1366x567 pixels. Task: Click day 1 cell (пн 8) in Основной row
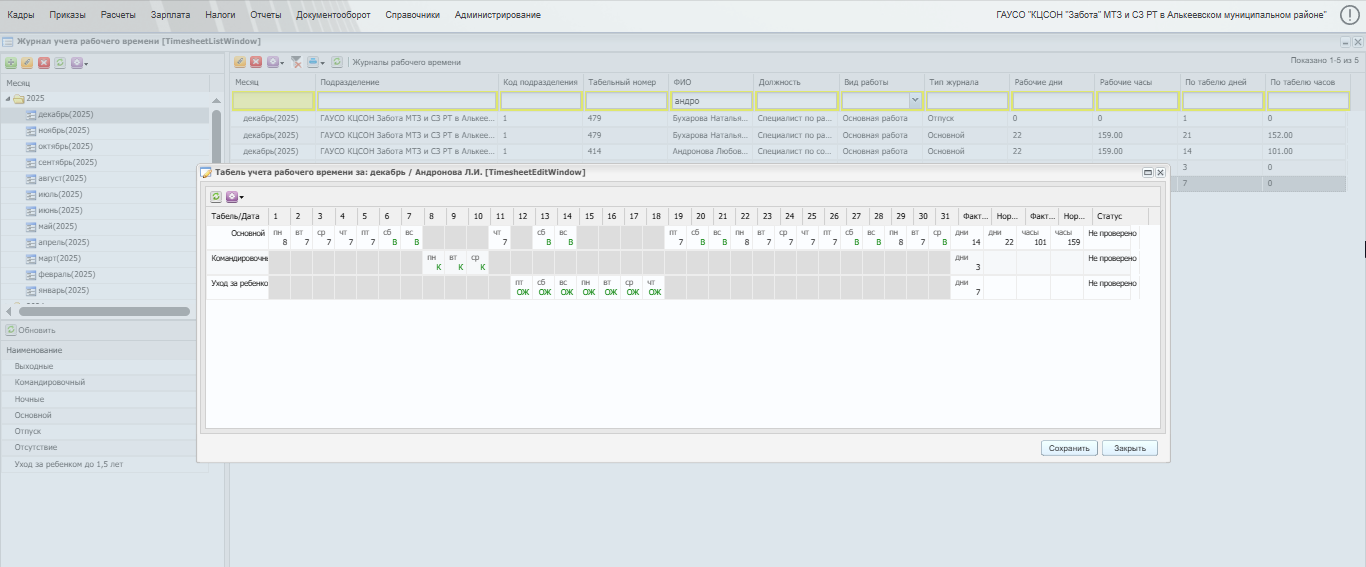pyautogui.click(x=279, y=237)
